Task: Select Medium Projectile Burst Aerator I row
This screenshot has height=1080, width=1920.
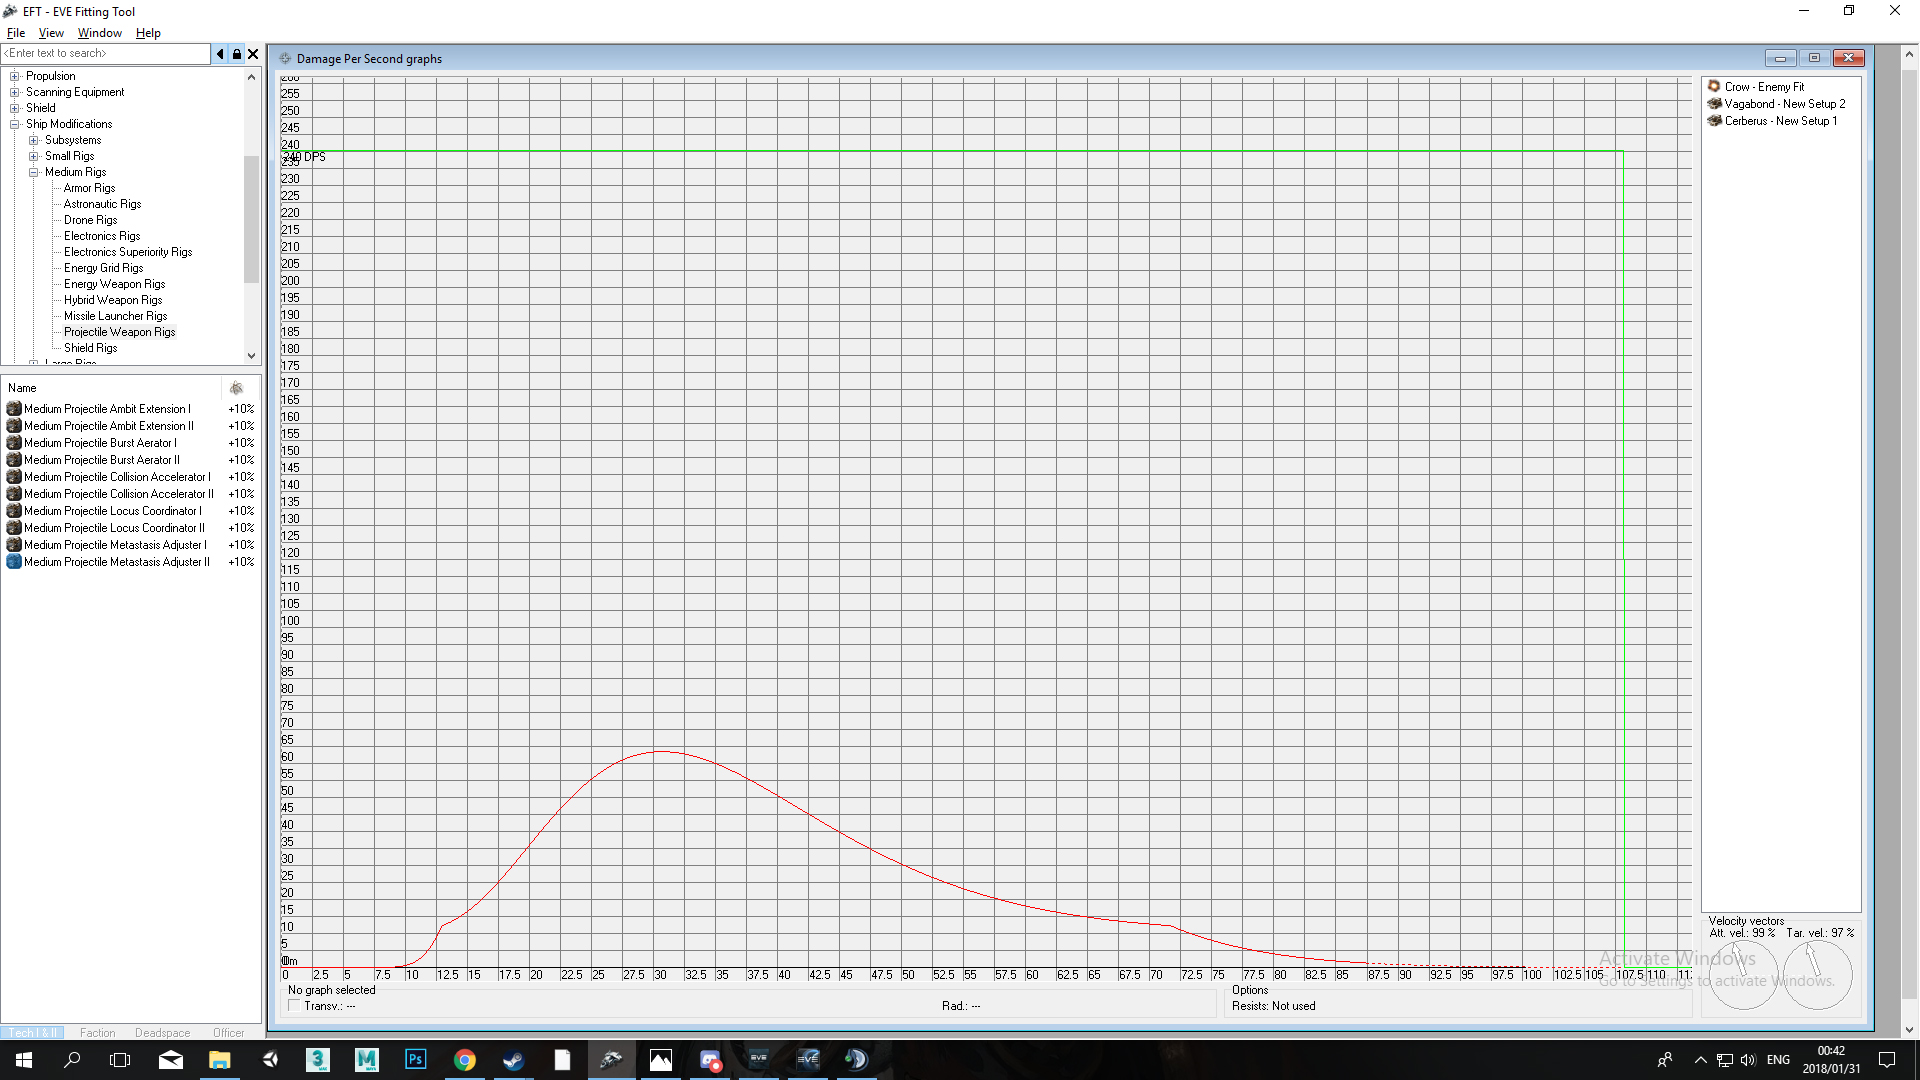Action: 130,443
